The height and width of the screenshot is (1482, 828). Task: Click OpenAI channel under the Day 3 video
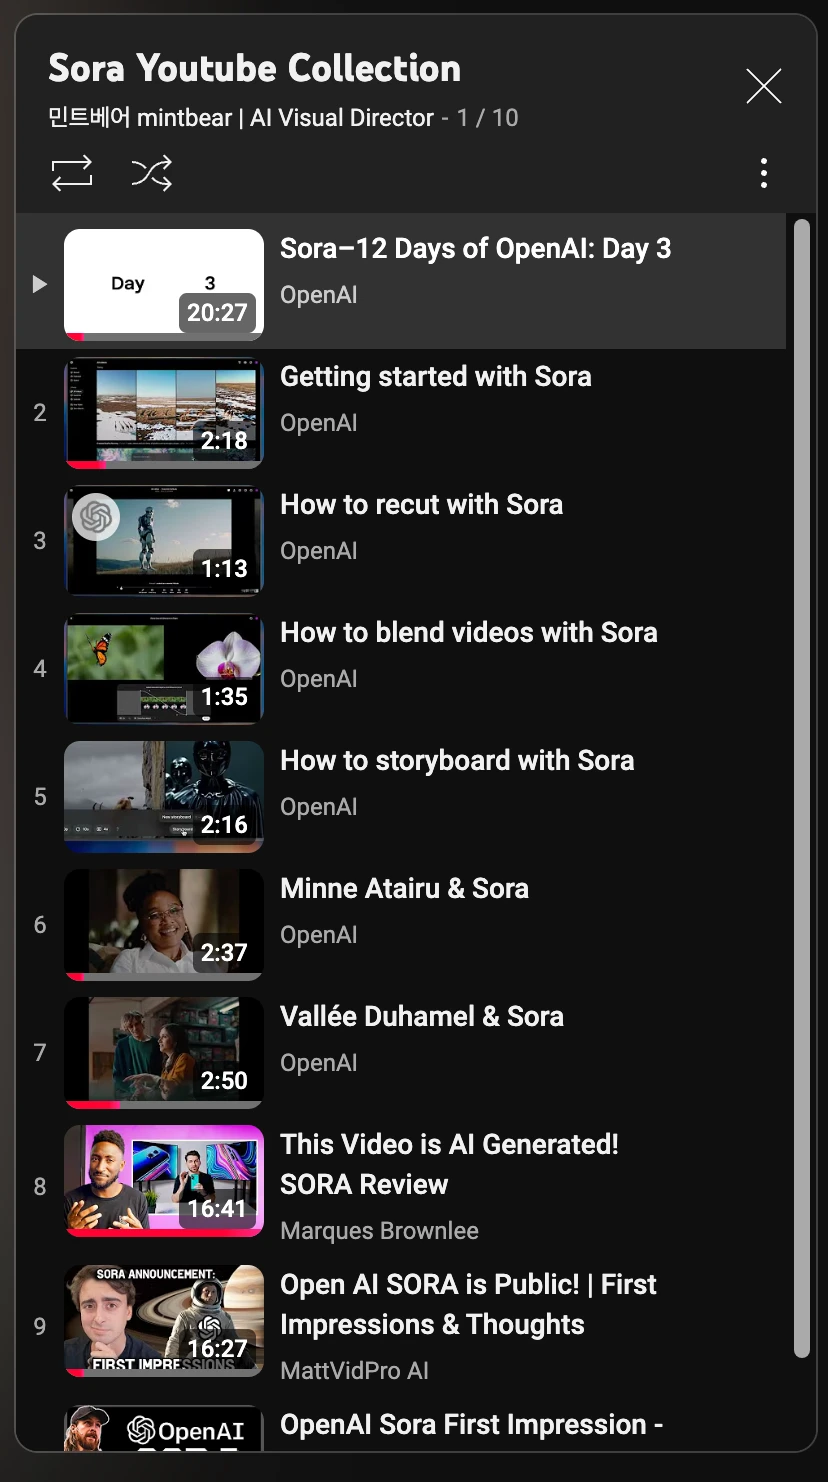(319, 295)
